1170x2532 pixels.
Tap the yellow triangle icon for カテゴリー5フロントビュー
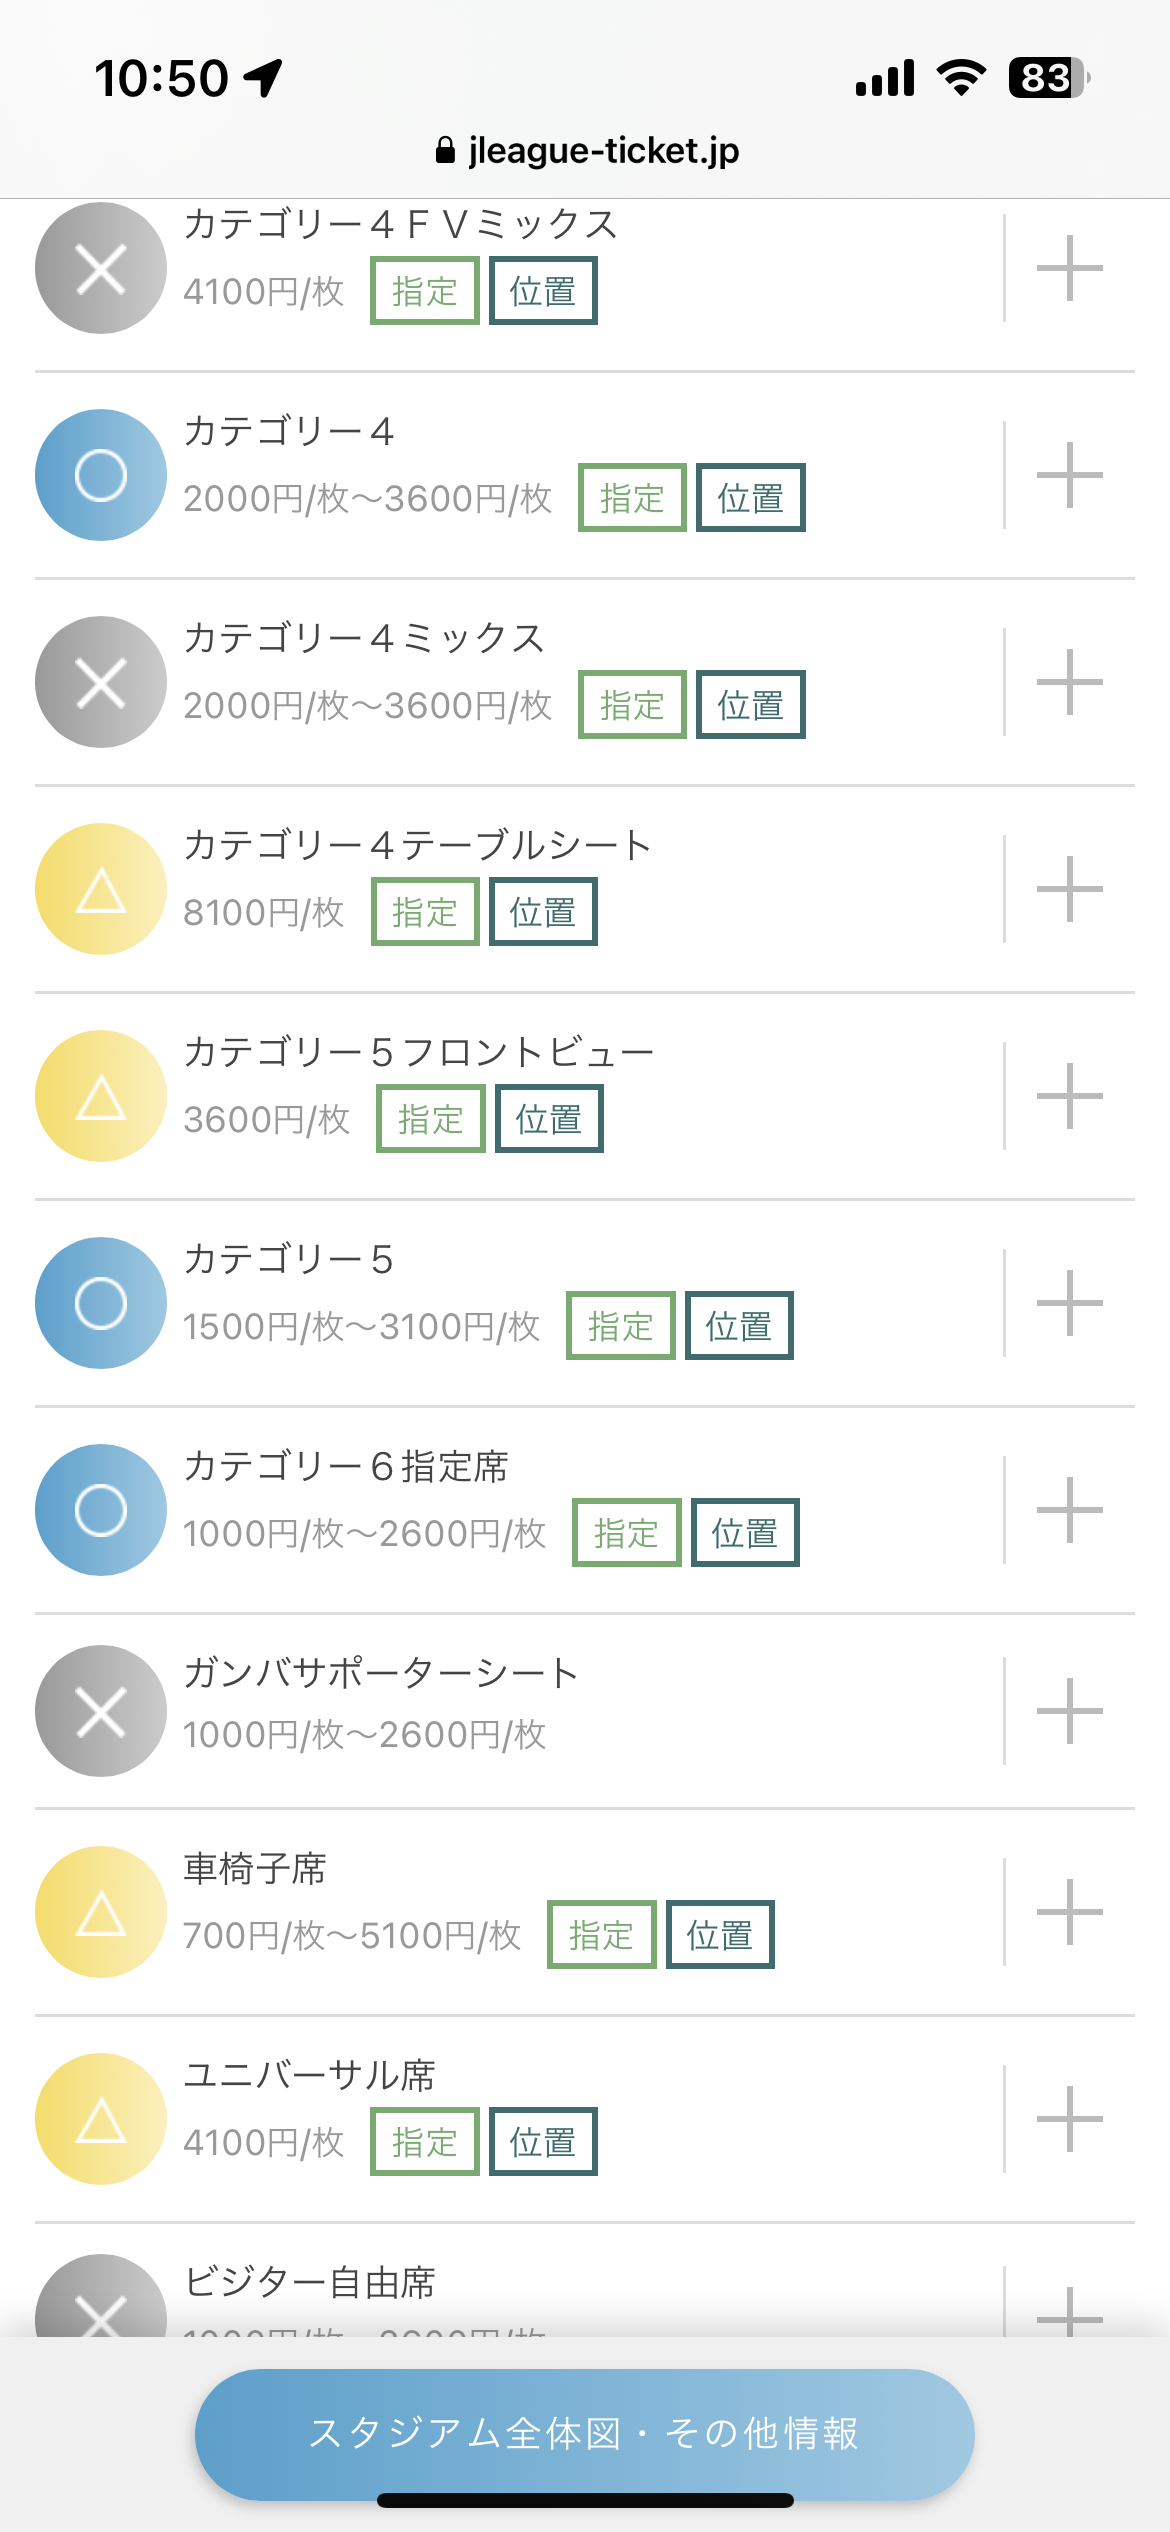[x=101, y=1096]
